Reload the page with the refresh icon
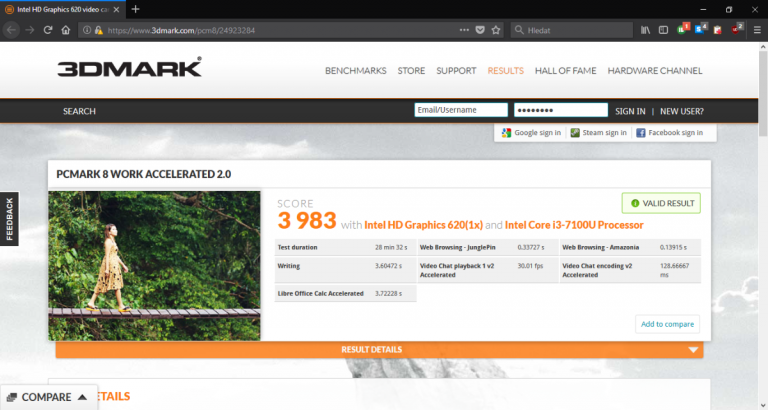This screenshot has height=410, width=768. coord(47,30)
